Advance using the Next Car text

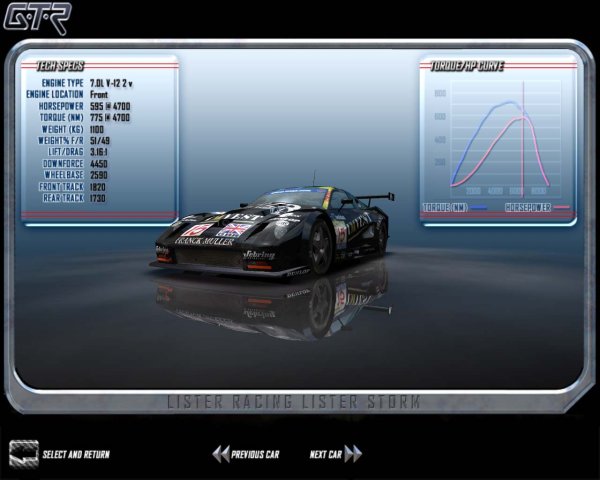click(x=325, y=454)
